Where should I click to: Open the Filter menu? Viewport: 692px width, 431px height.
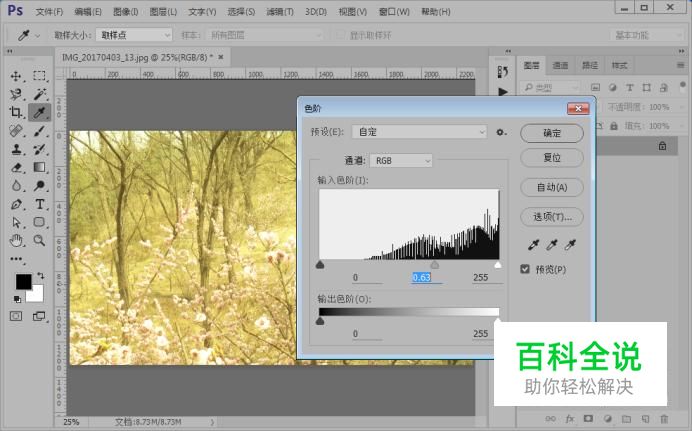pos(280,11)
